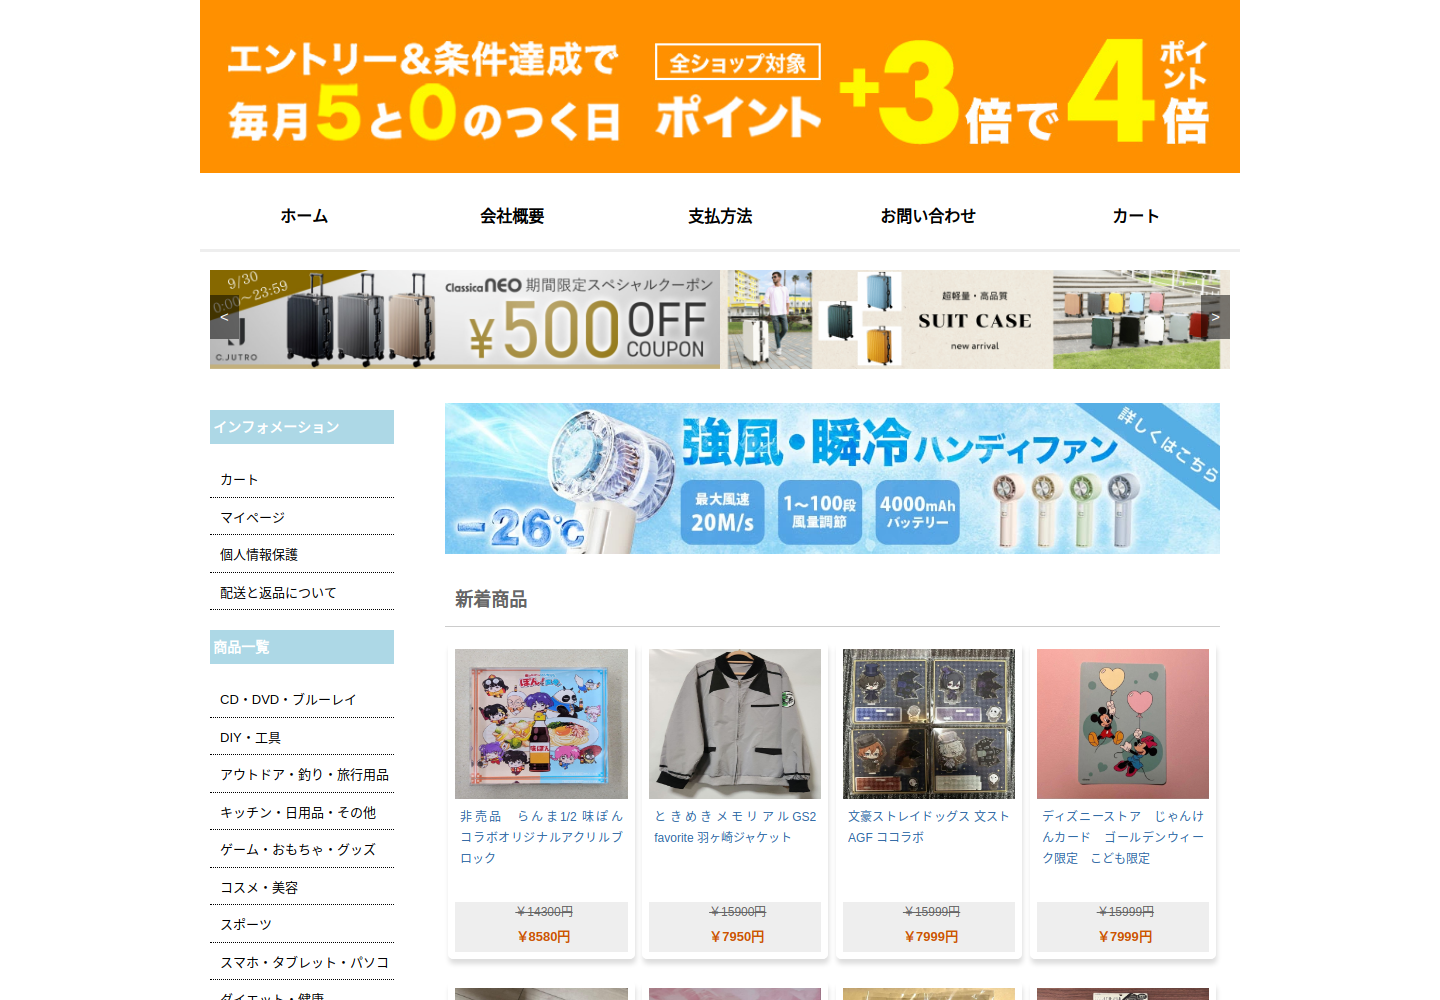This screenshot has width=1440, height=1000.
Task: Click the ￥7950円 price
Action: point(737,937)
